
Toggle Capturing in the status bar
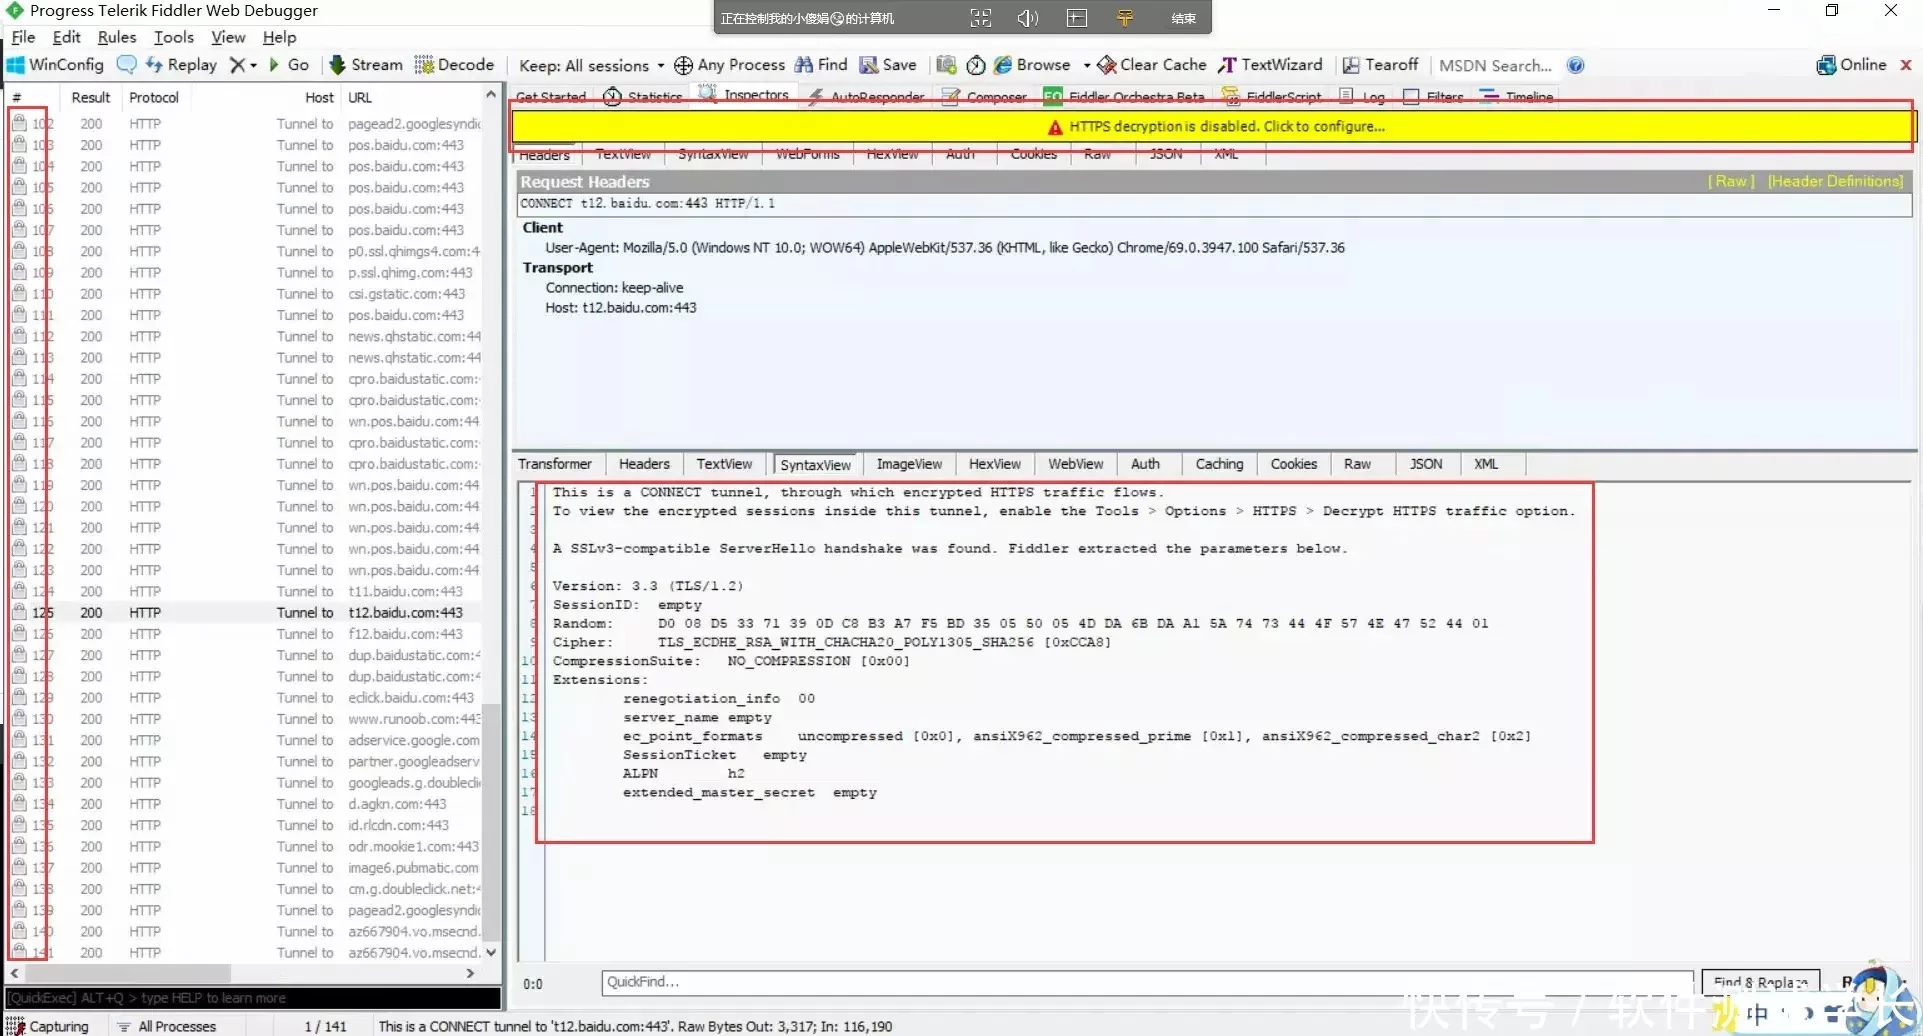coord(48,1026)
